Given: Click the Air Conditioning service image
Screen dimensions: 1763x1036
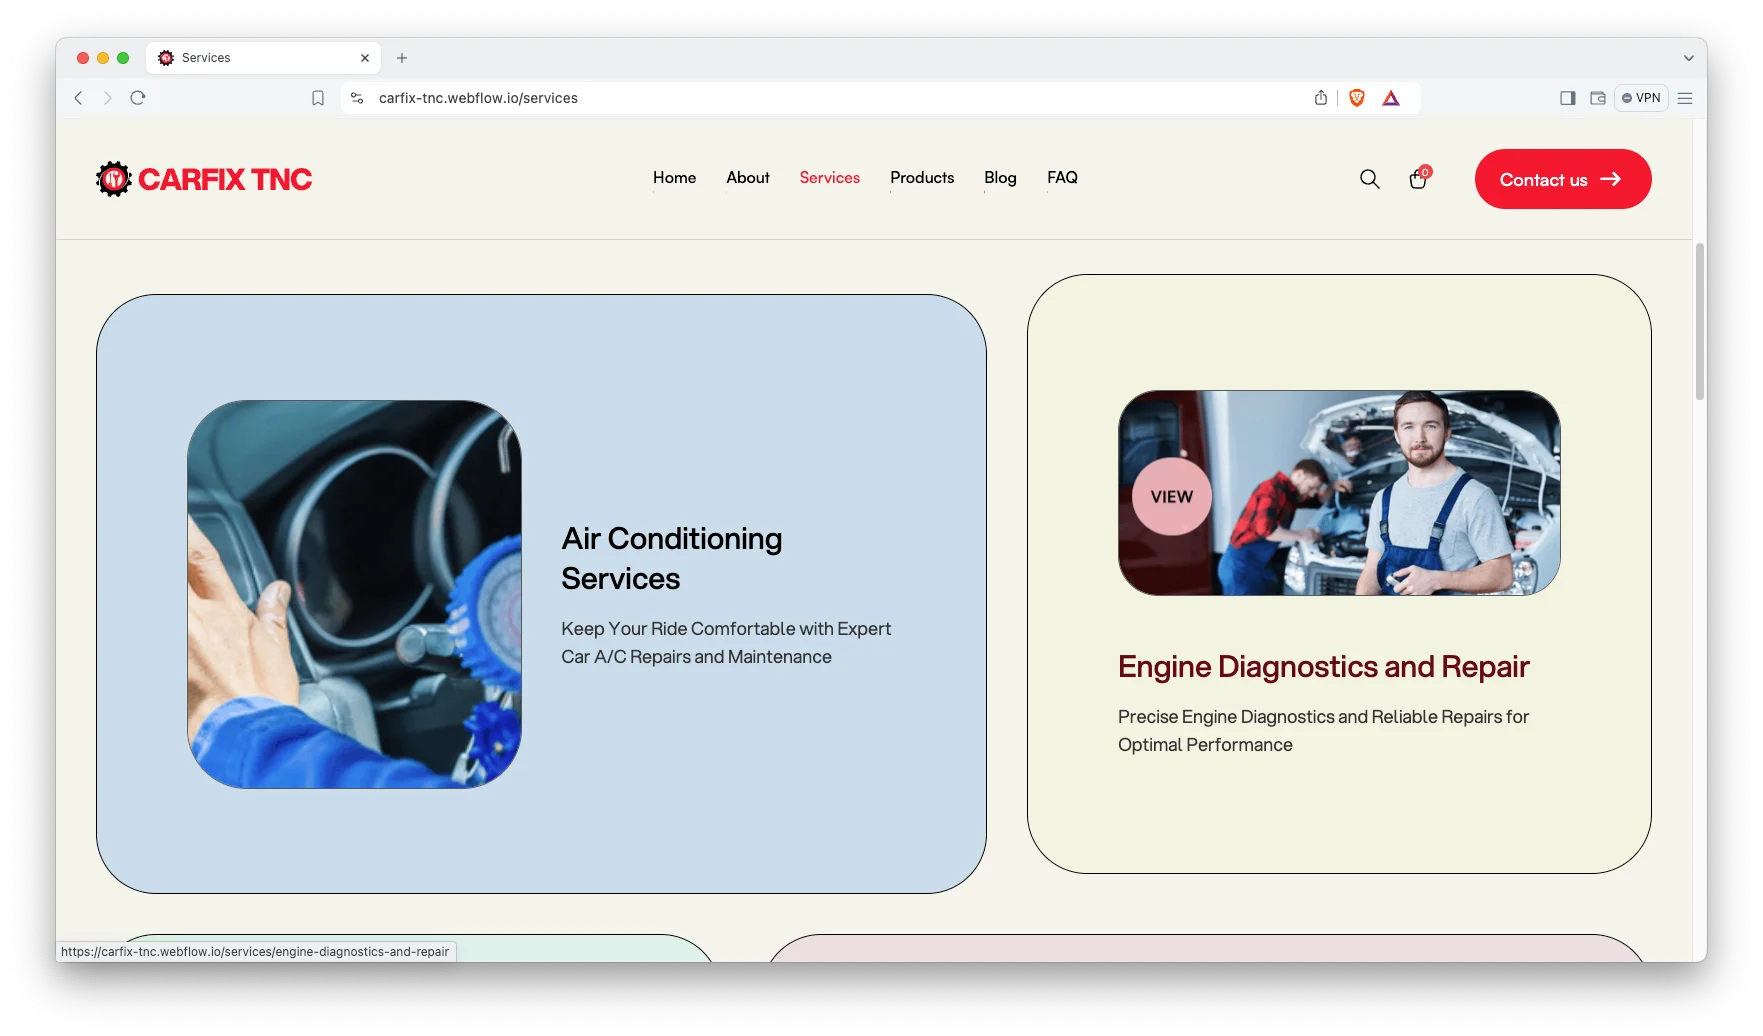Looking at the screenshot, I should (x=354, y=594).
